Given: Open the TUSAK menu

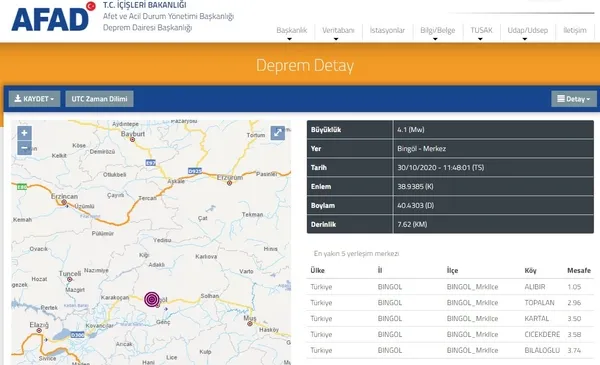Looking at the screenshot, I should [481, 30].
